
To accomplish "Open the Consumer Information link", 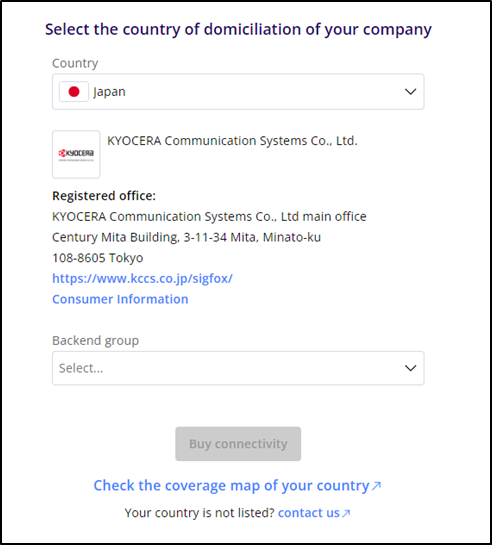I will coord(120,299).
